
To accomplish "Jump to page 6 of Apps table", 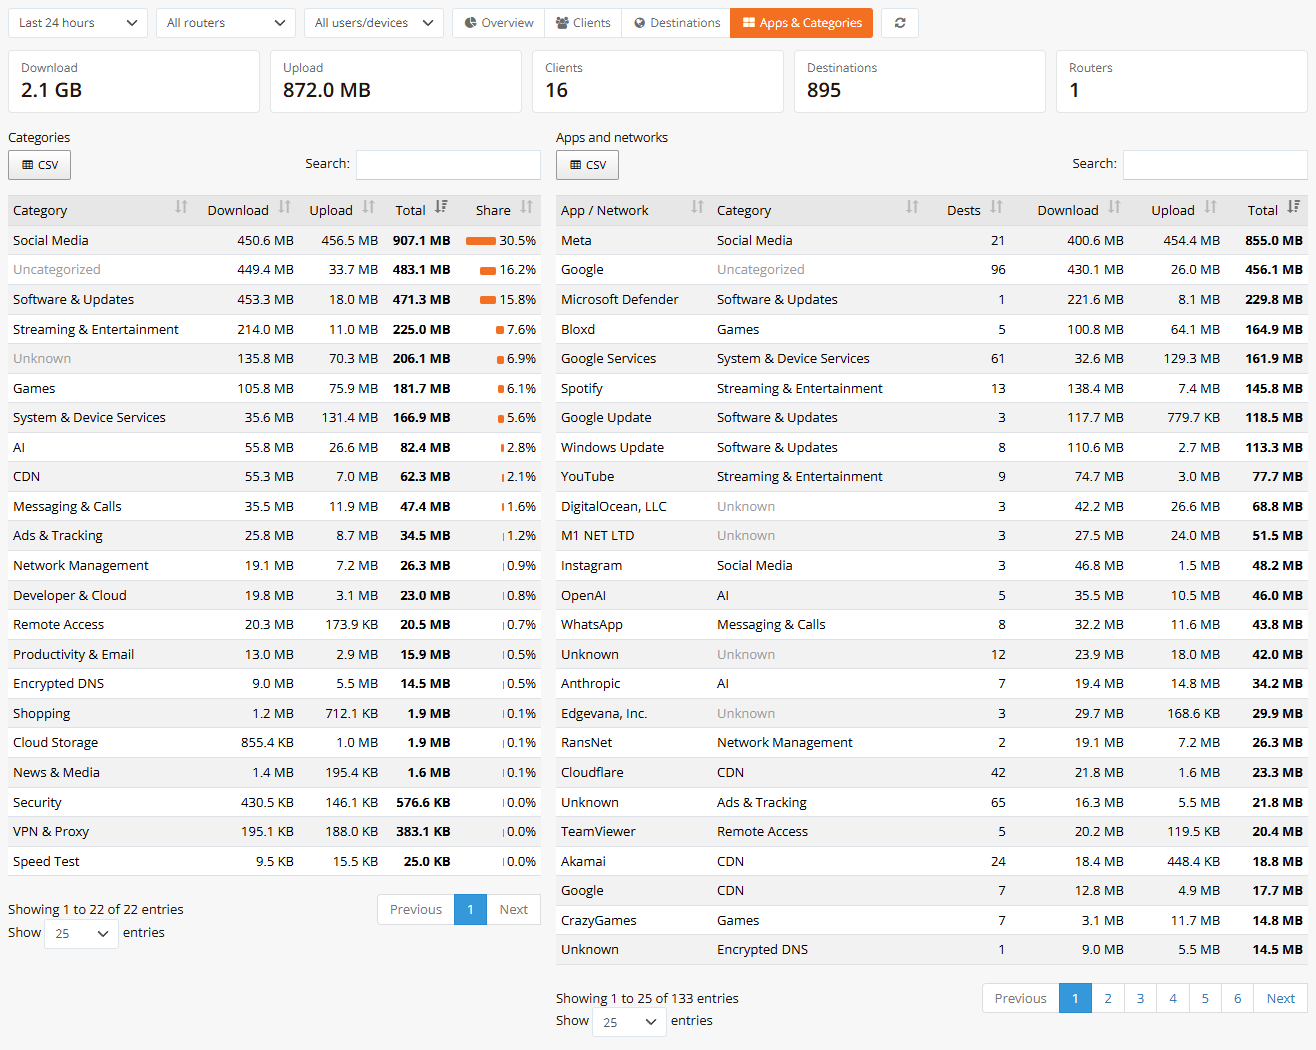I will click(x=1238, y=998).
